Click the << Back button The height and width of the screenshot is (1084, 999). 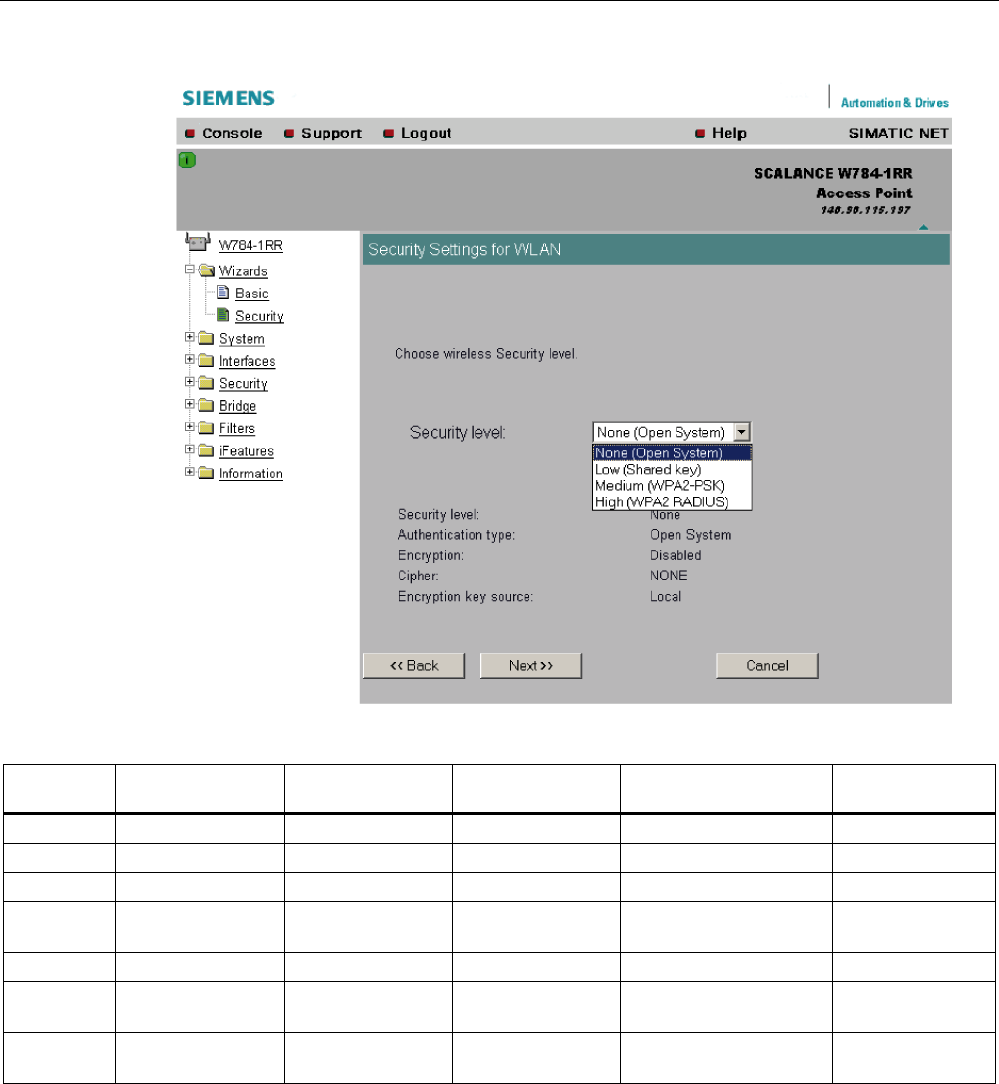point(414,666)
